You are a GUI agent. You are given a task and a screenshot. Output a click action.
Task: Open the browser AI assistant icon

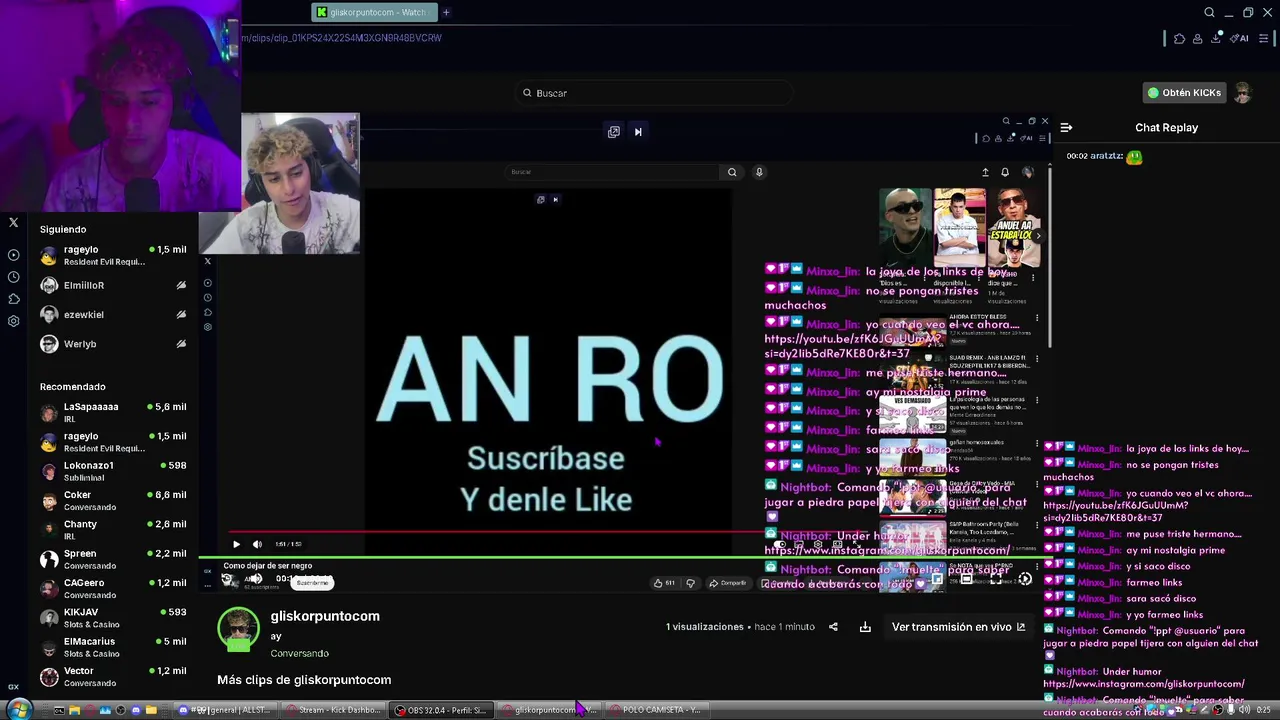(x=1240, y=39)
